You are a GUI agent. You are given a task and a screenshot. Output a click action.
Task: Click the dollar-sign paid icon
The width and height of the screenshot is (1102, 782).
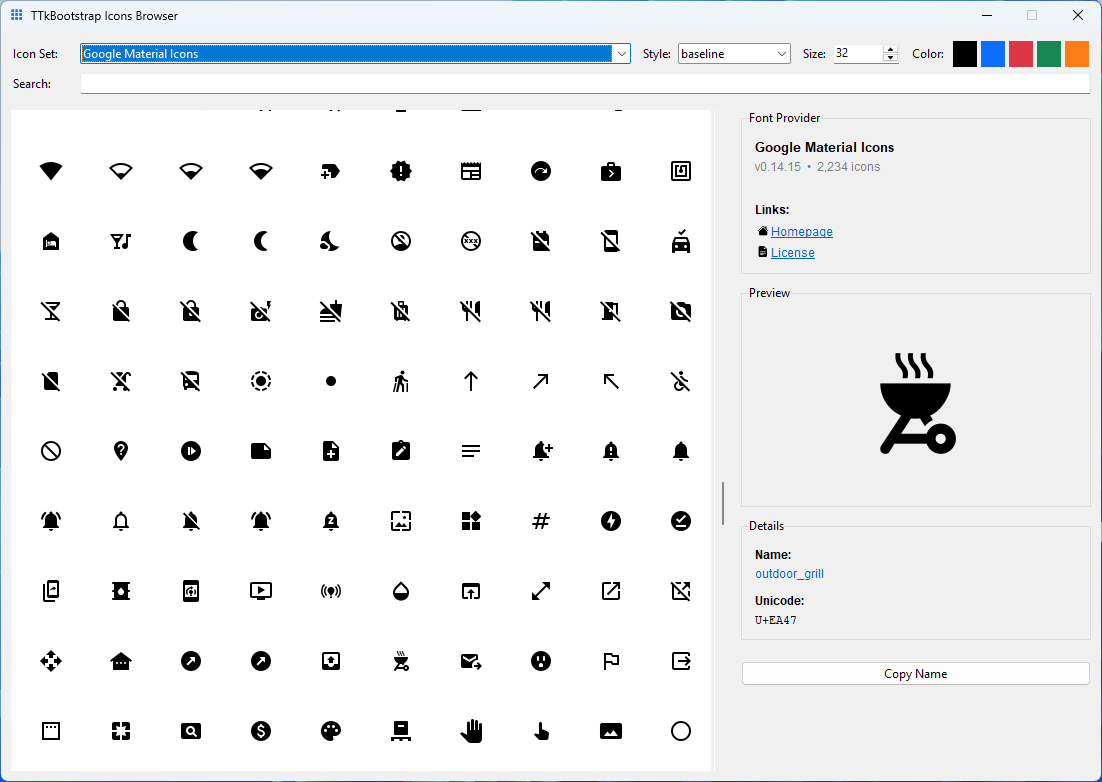(261, 731)
